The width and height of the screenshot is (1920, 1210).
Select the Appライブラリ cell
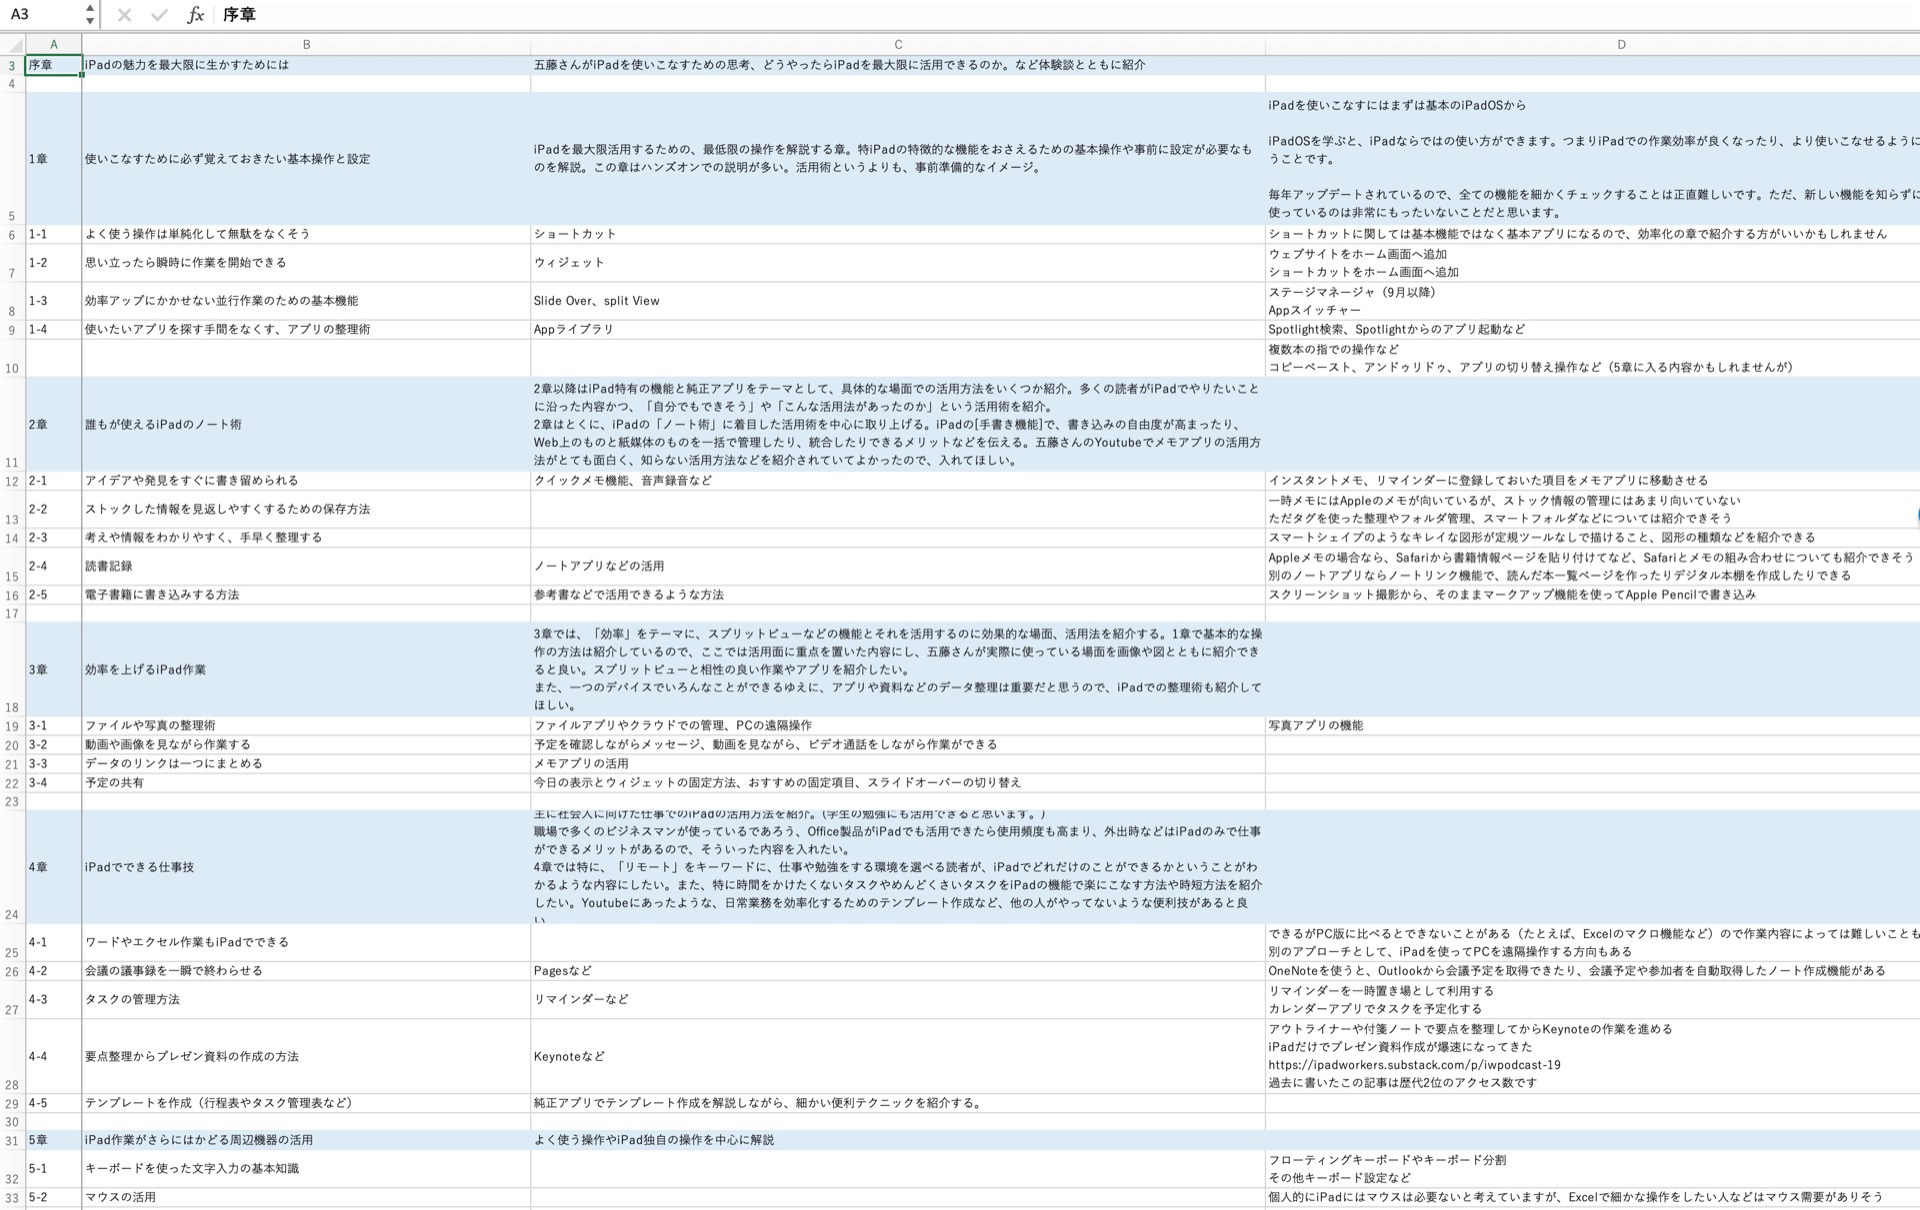[x=898, y=329]
